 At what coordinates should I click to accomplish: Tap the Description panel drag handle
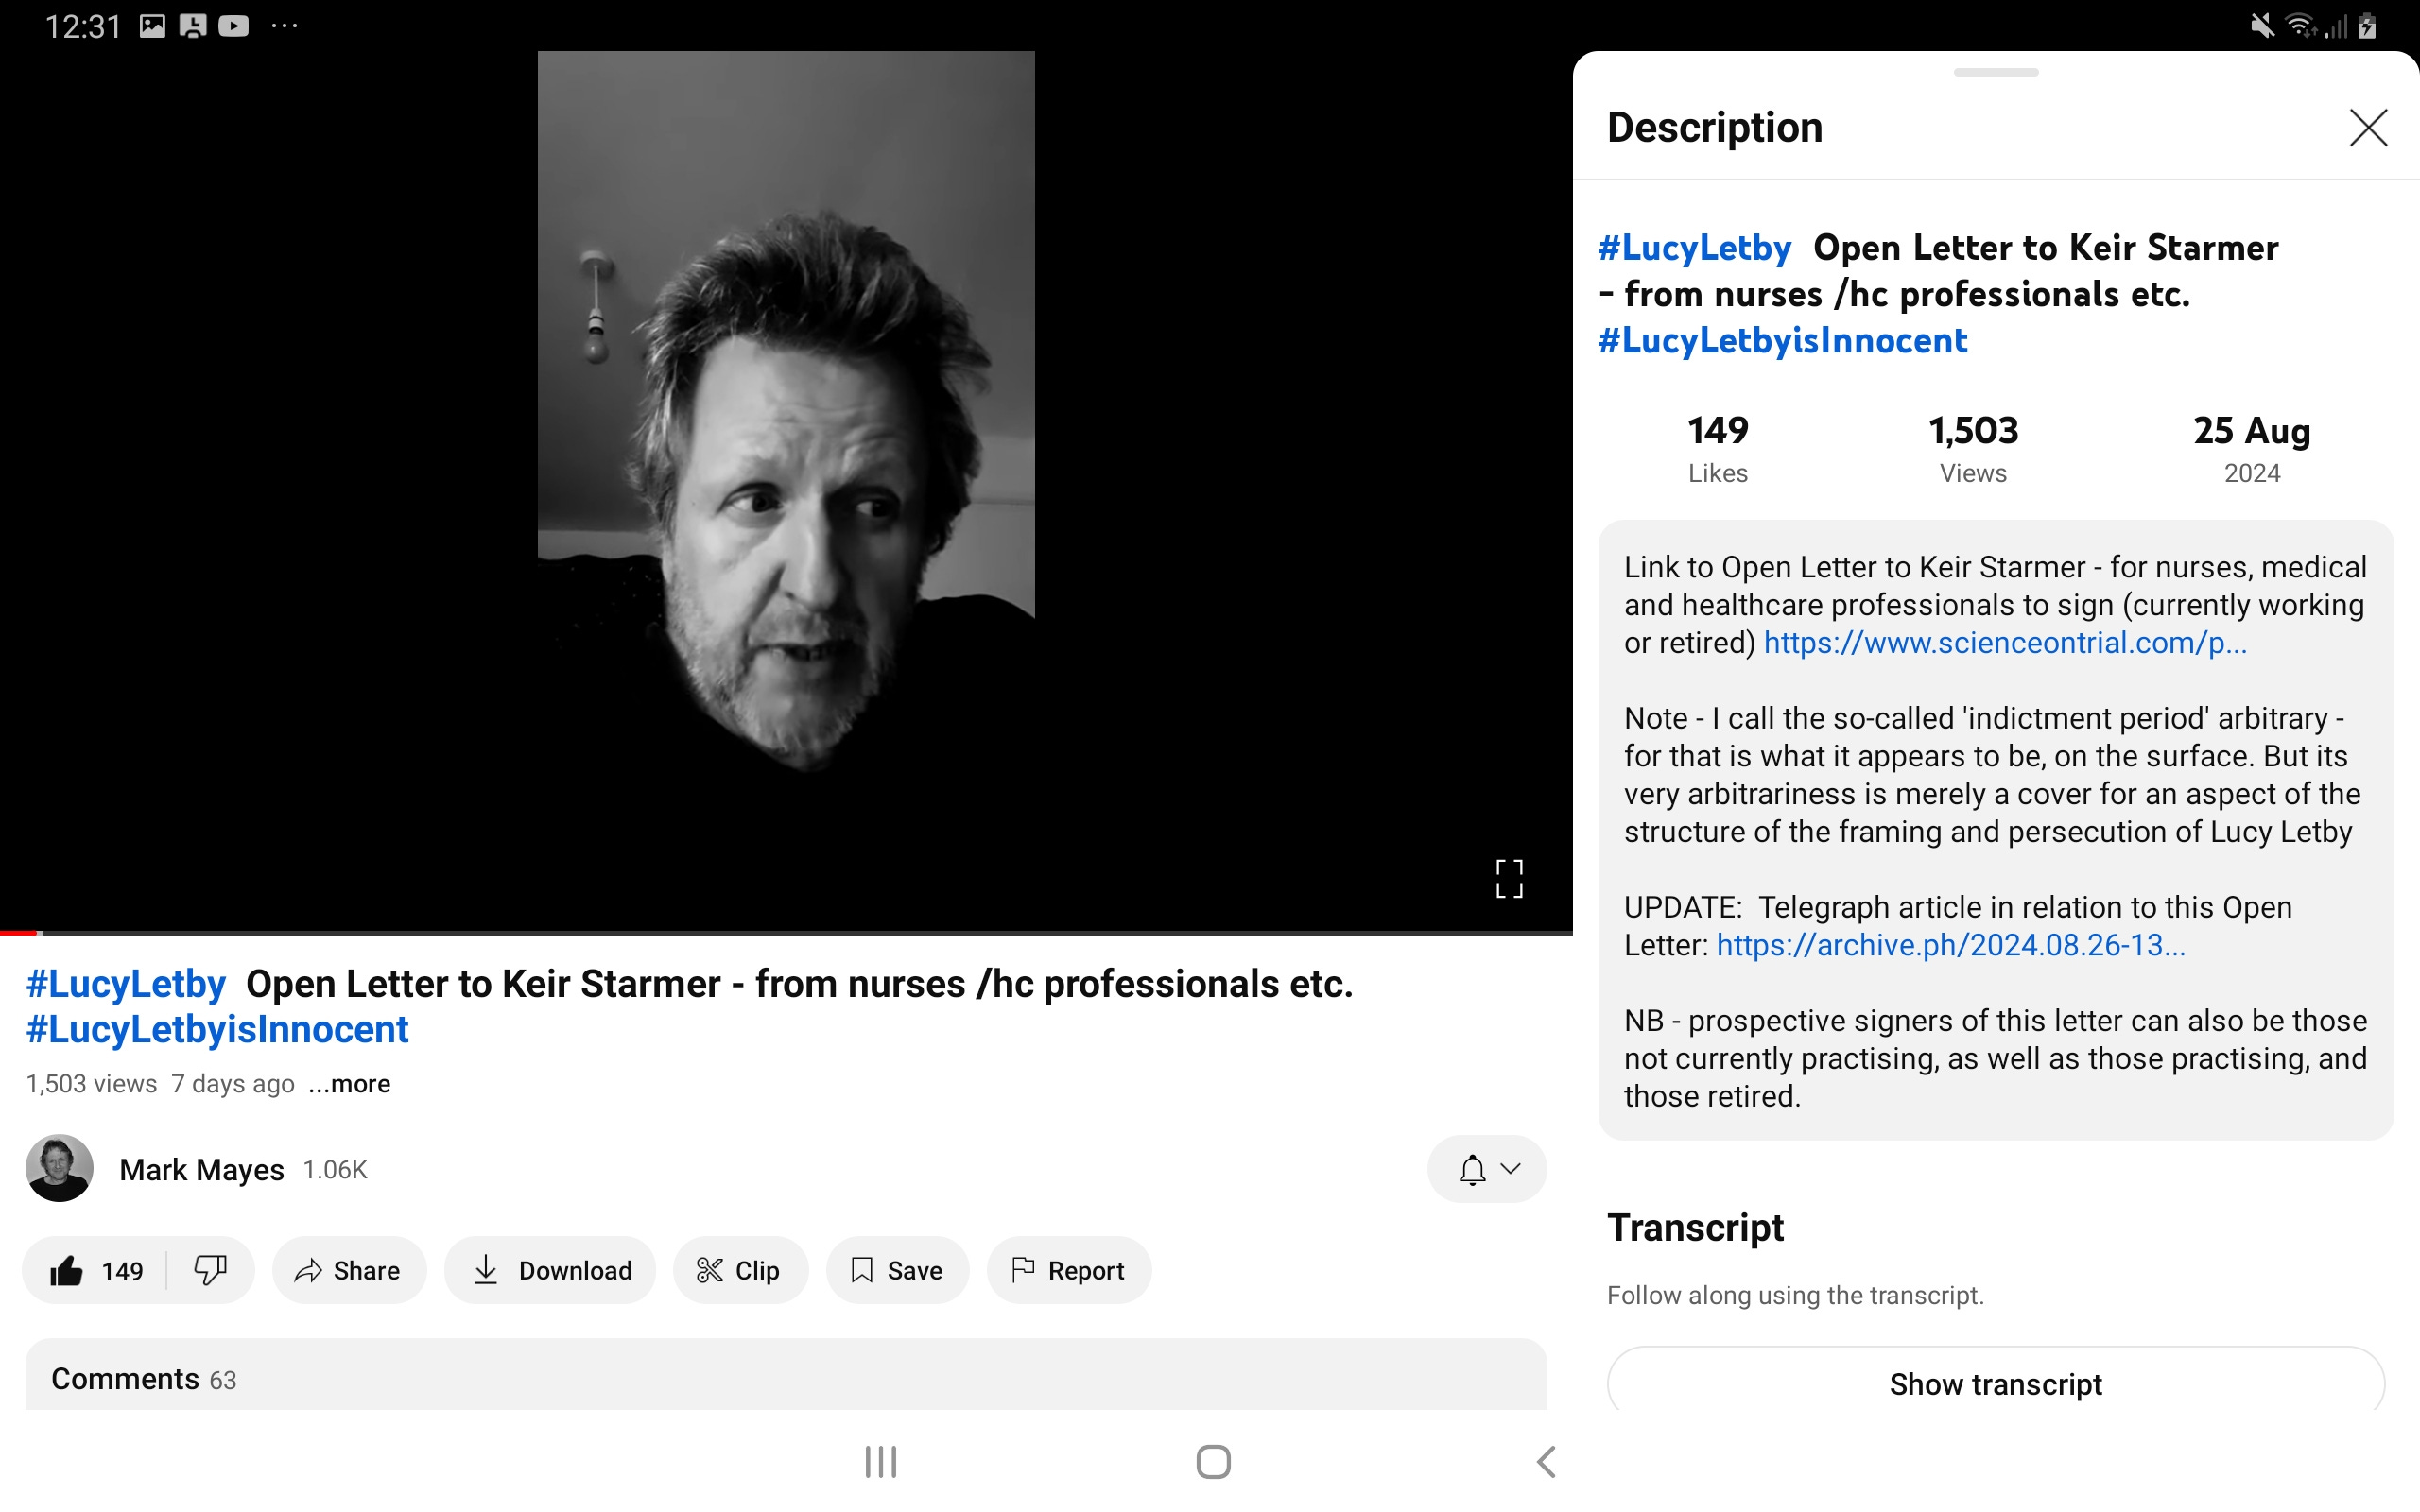click(1995, 72)
